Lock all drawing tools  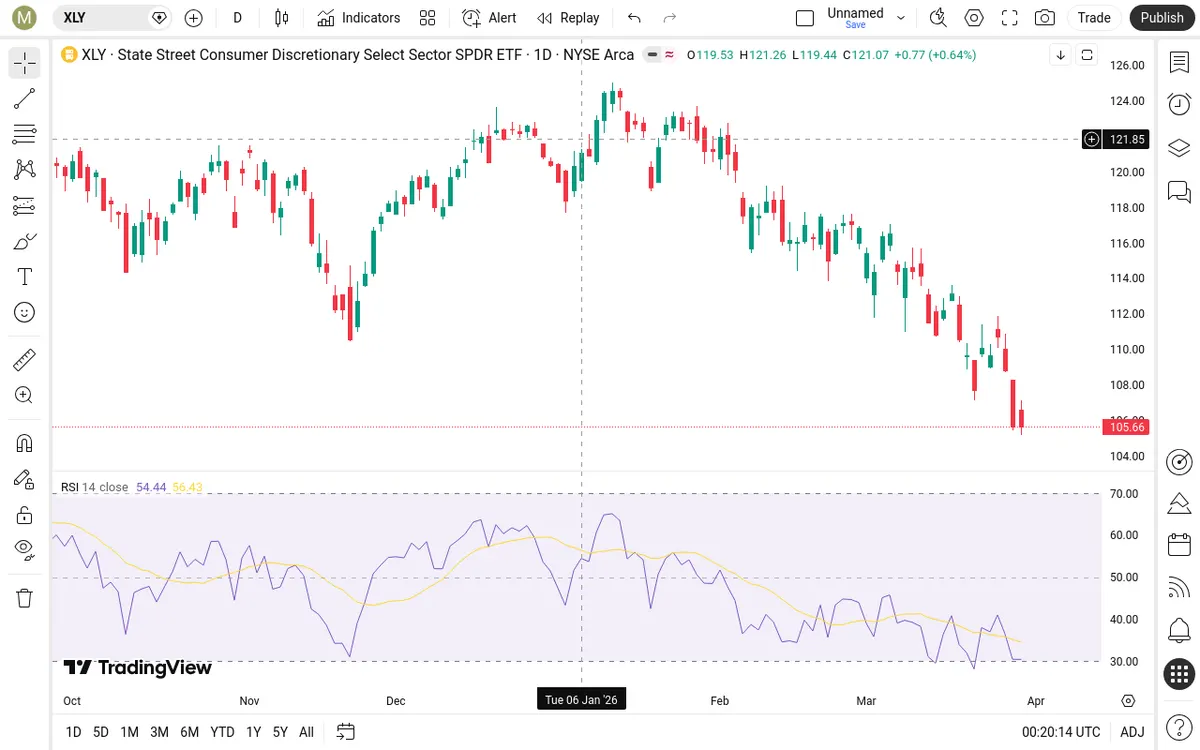25,515
